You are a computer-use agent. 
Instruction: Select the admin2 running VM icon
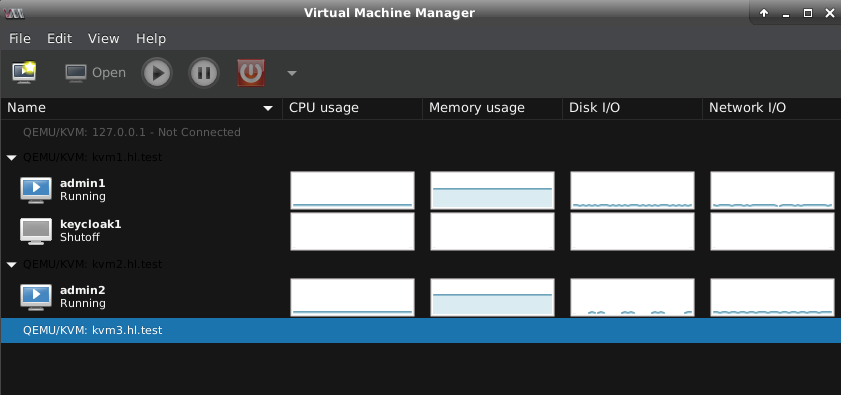click(36, 297)
